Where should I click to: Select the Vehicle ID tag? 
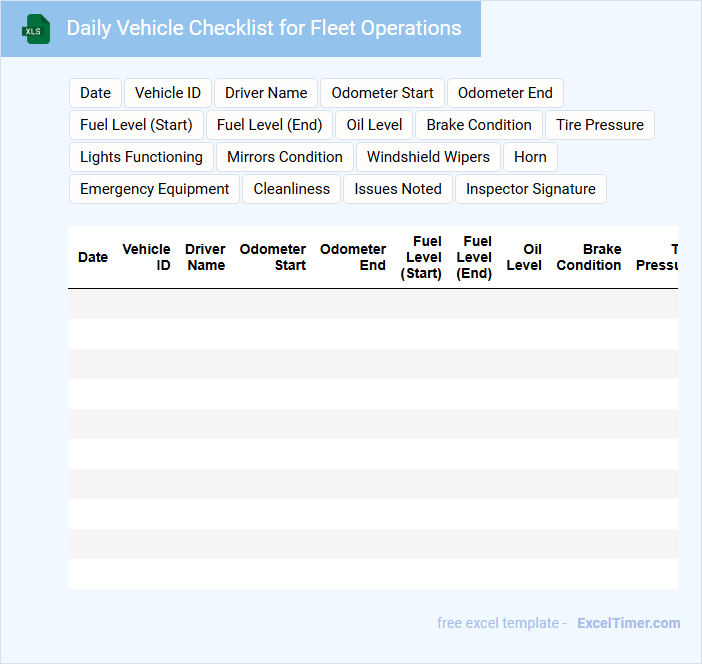coord(168,93)
